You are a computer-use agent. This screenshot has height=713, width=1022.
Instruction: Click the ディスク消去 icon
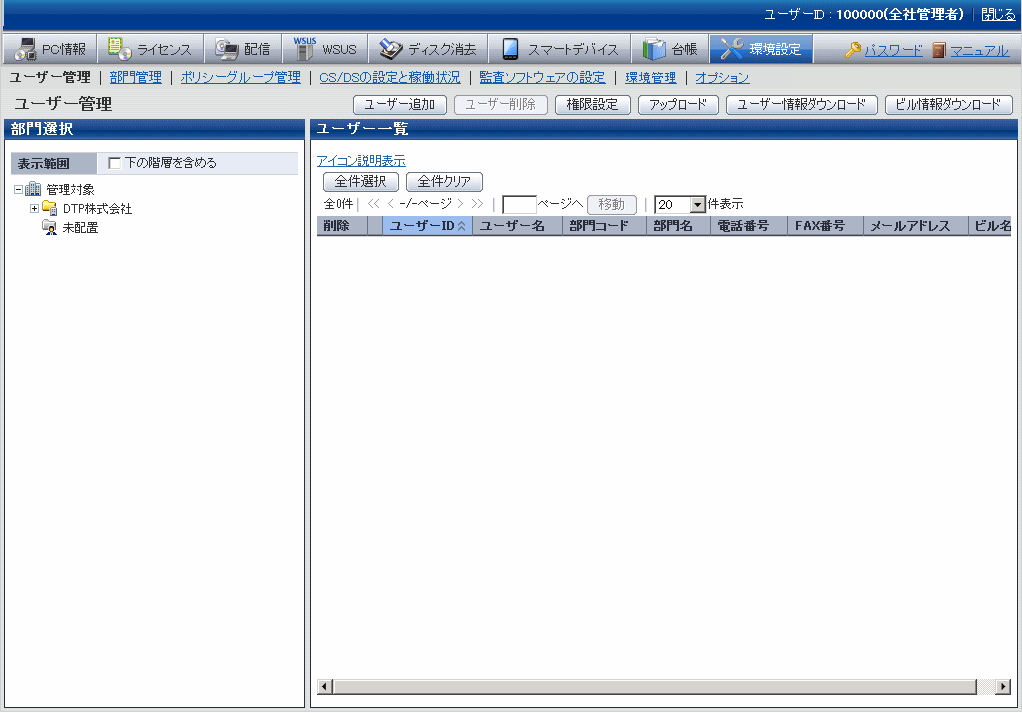click(x=391, y=49)
